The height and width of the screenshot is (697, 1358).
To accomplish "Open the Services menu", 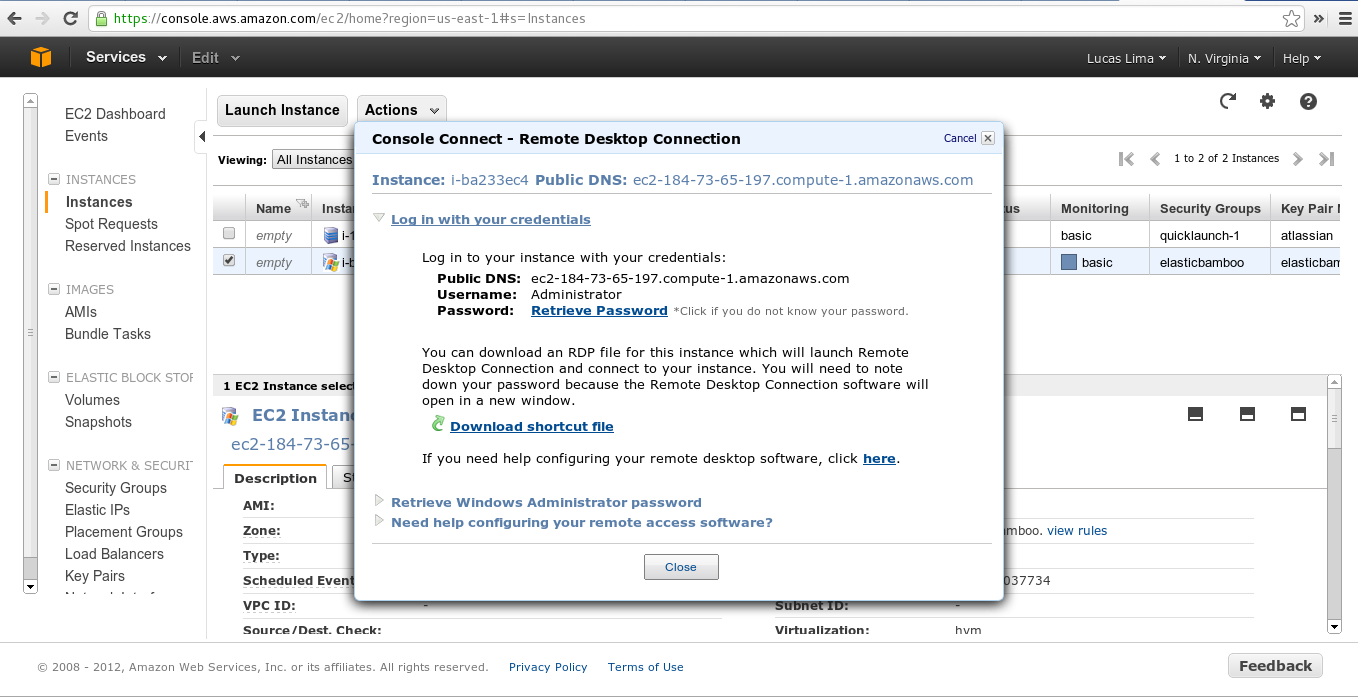I will (126, 57).
